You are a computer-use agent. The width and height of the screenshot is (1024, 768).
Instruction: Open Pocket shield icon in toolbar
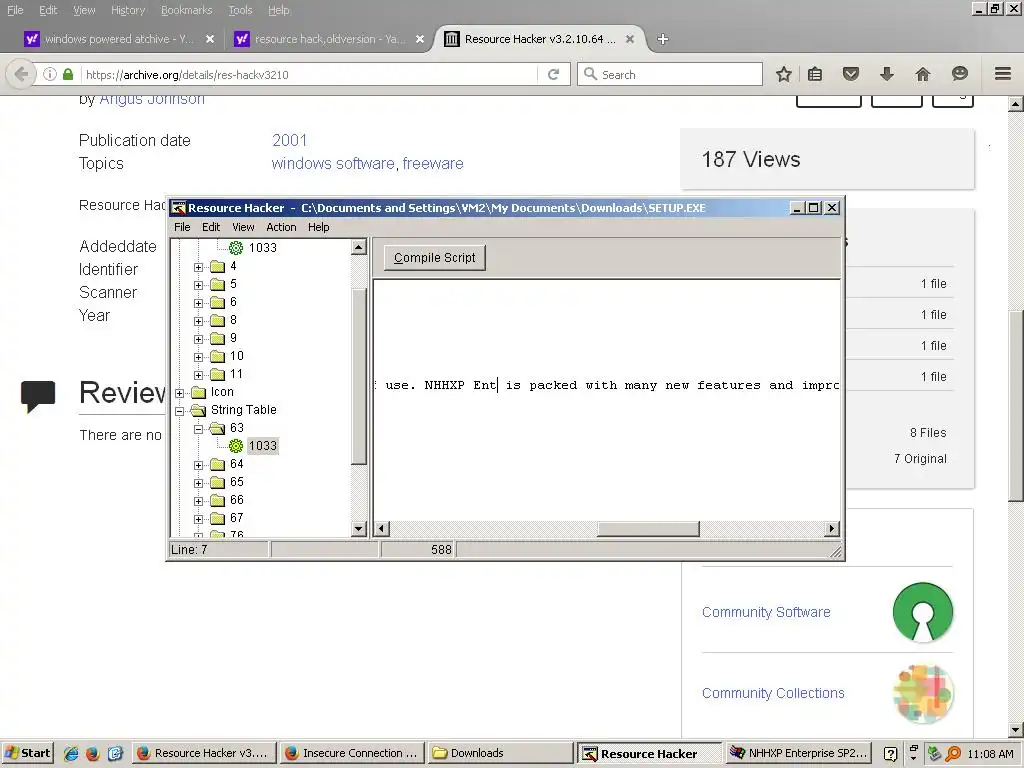850,74
